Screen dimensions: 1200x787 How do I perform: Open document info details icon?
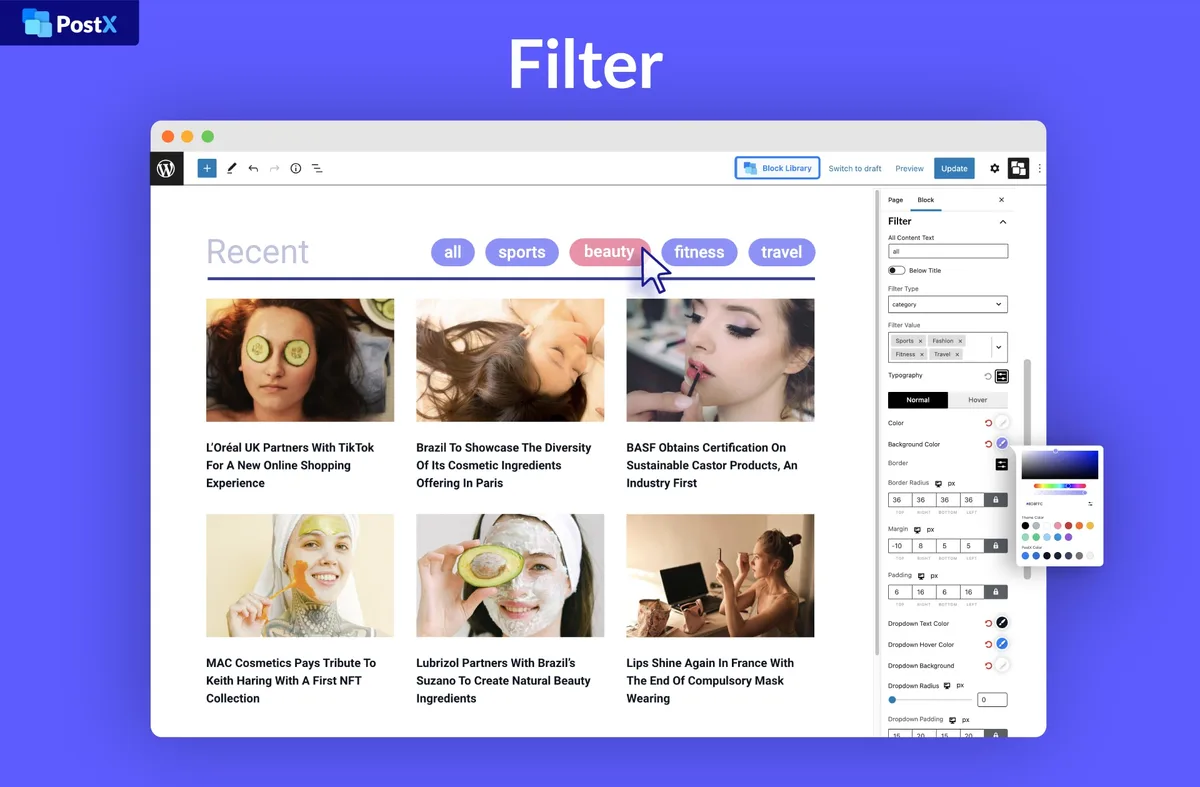296,168
